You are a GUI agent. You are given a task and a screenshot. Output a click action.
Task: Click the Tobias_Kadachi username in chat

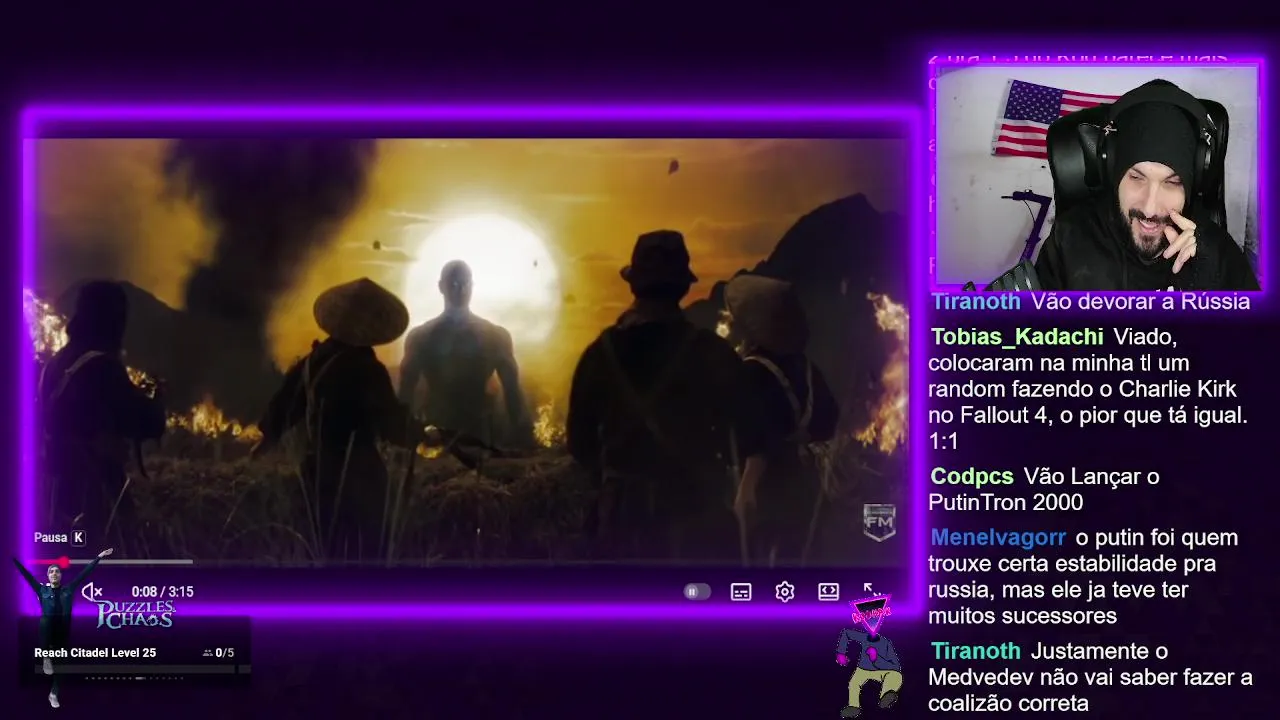coord(1017,337)
